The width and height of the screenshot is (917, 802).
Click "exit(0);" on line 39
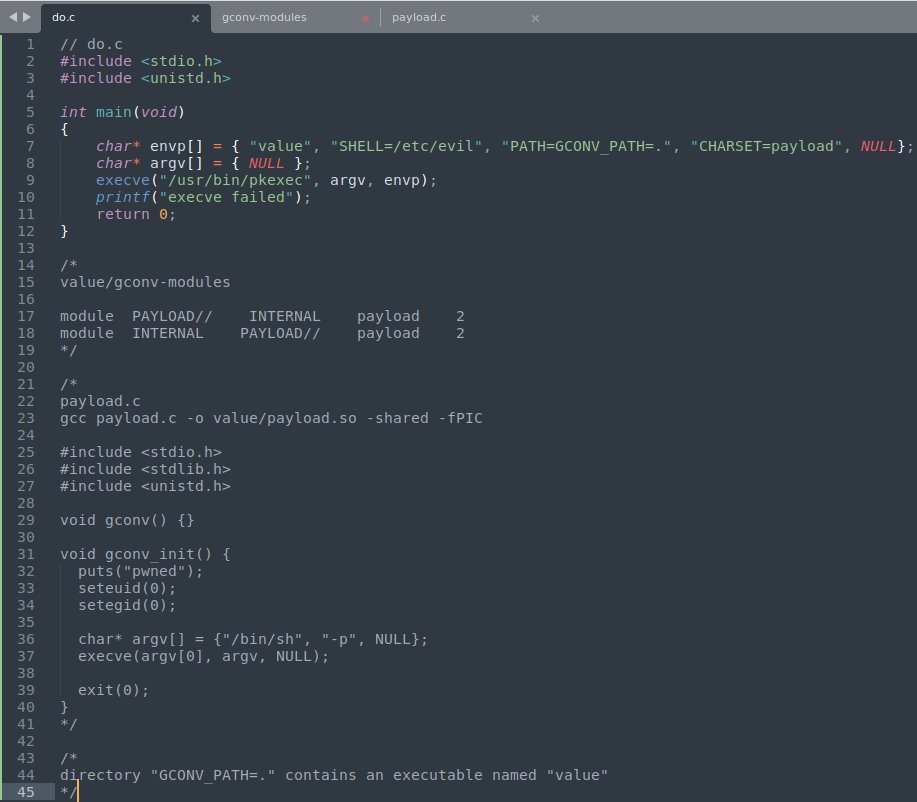tap(113, 690)
